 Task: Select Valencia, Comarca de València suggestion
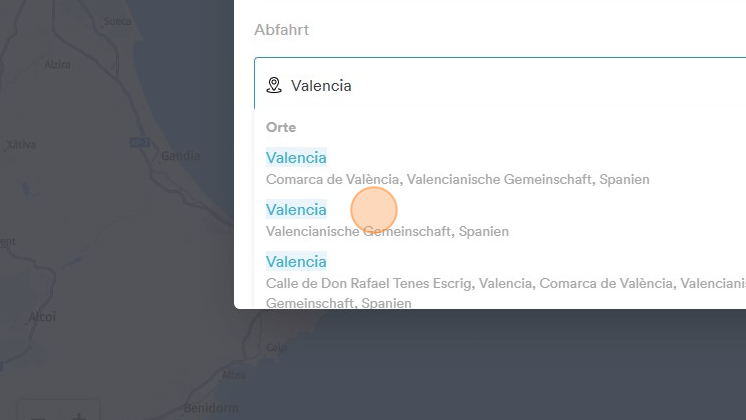(x=296, y=158)
